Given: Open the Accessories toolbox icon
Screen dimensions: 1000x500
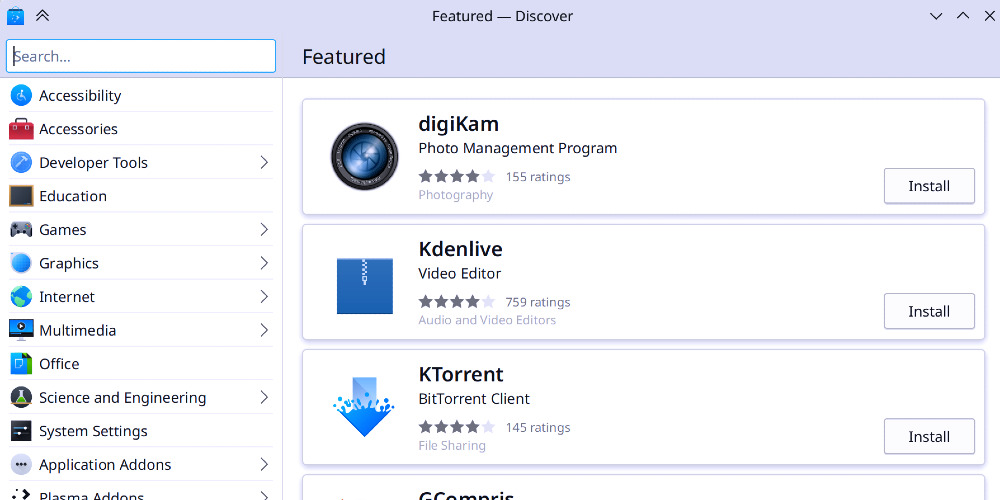Looking at the screenshot, I should point(21,129).
